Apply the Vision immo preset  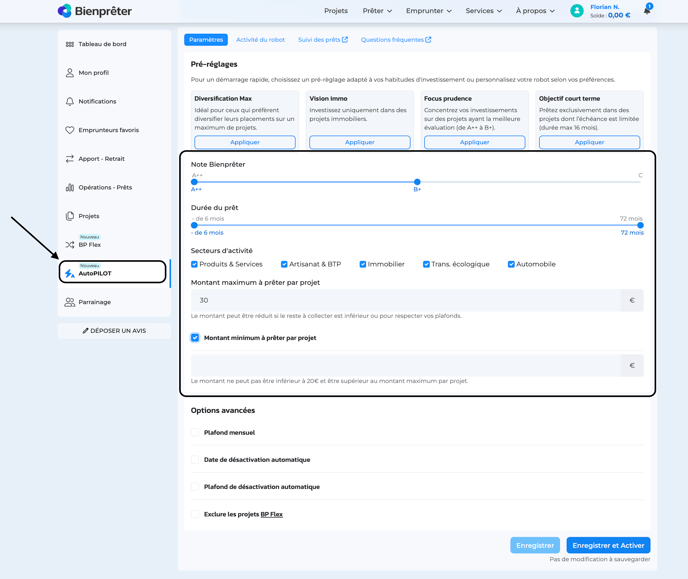click(360, 142)
